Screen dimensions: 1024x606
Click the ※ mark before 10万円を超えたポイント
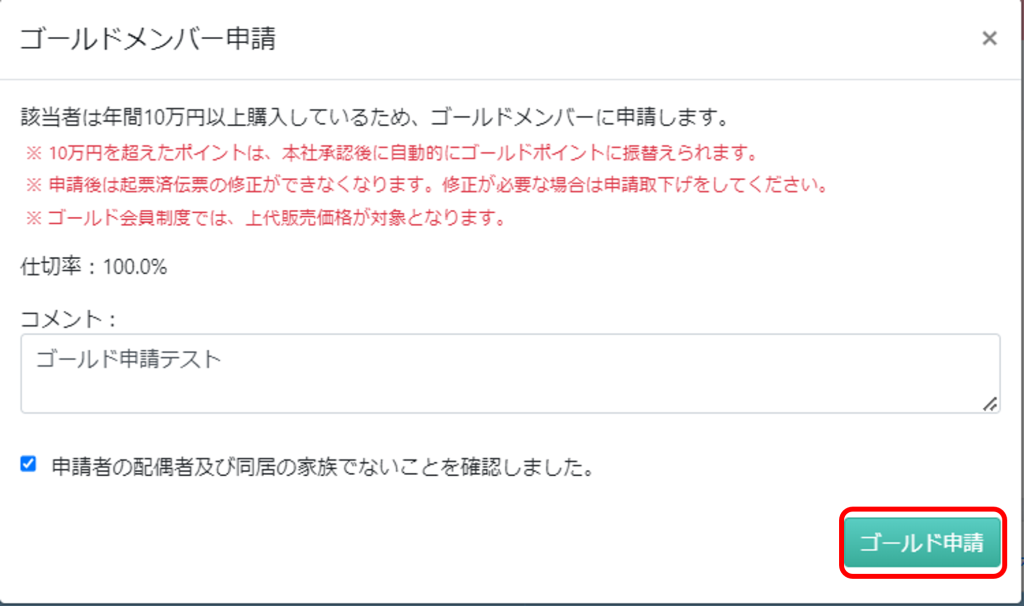point(34,153)
